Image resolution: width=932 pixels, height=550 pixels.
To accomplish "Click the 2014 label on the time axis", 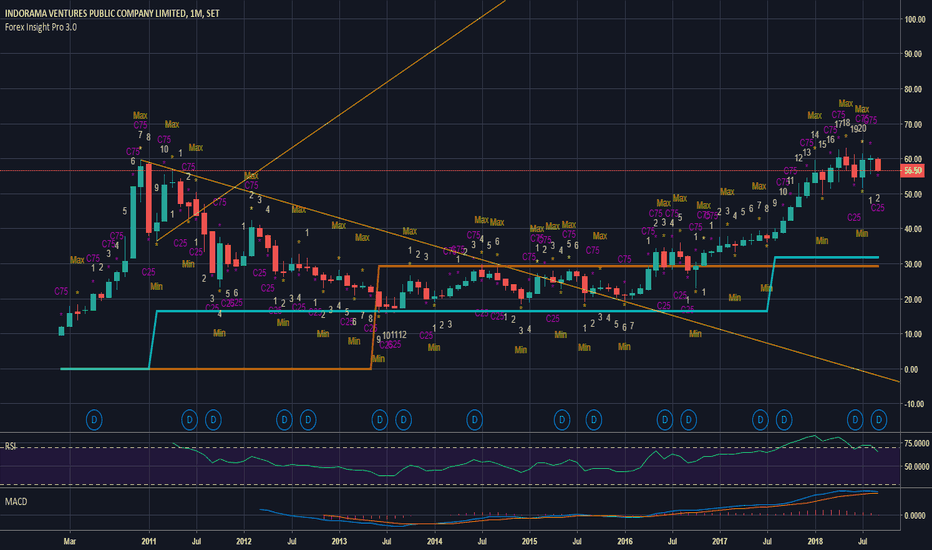I will point(434,541).
